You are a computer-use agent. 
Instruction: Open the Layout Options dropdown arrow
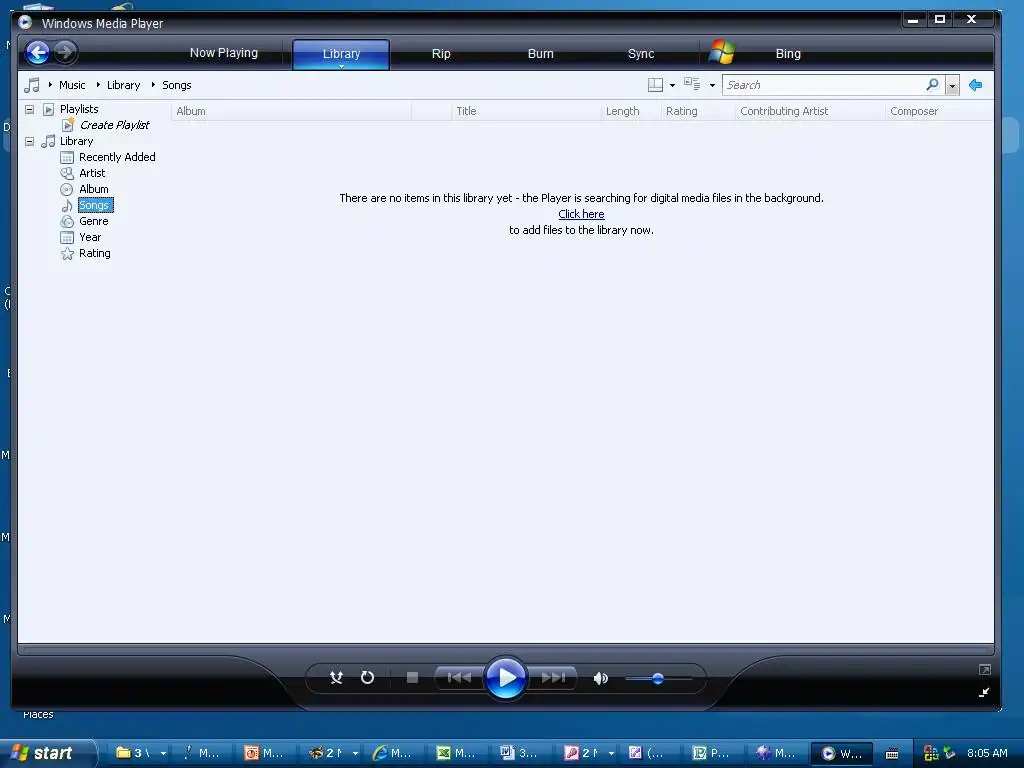click(672, 86)
